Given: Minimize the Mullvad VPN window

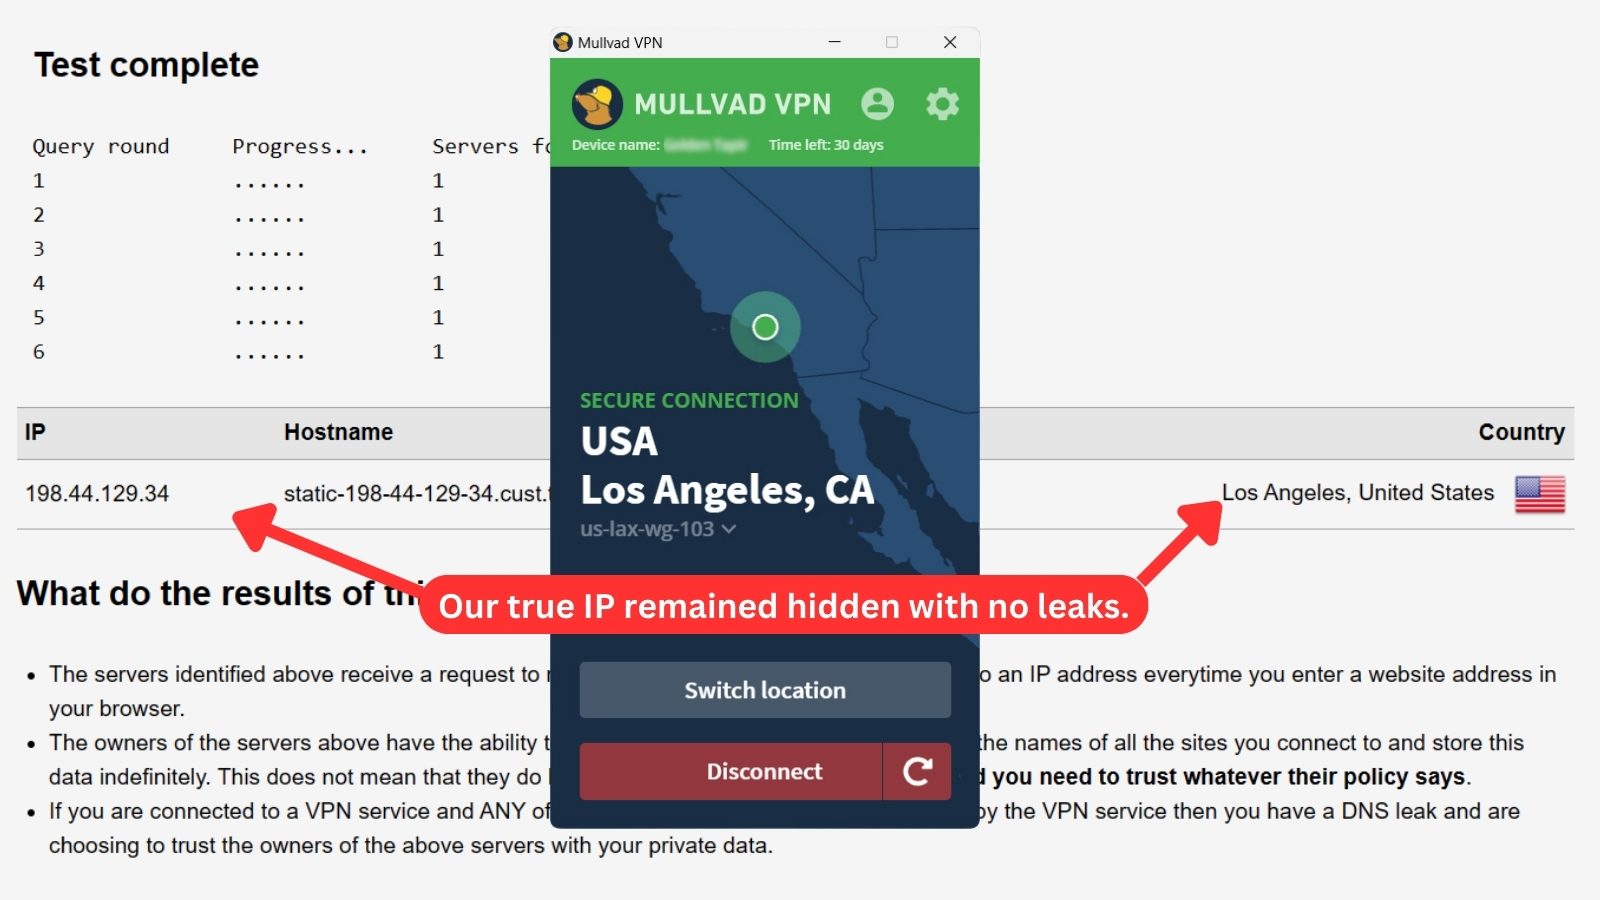Looking at the screenshot, I should tap(835, 42).
